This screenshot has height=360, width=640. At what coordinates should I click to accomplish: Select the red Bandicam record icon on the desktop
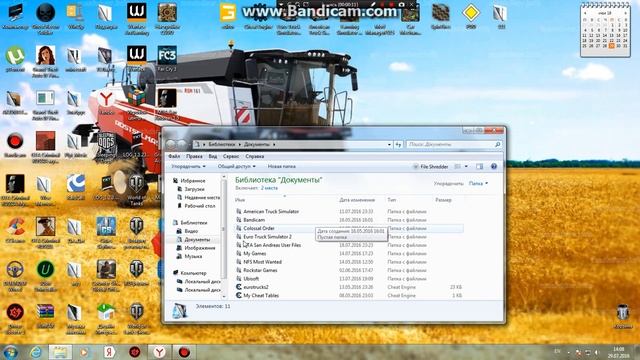15,141
